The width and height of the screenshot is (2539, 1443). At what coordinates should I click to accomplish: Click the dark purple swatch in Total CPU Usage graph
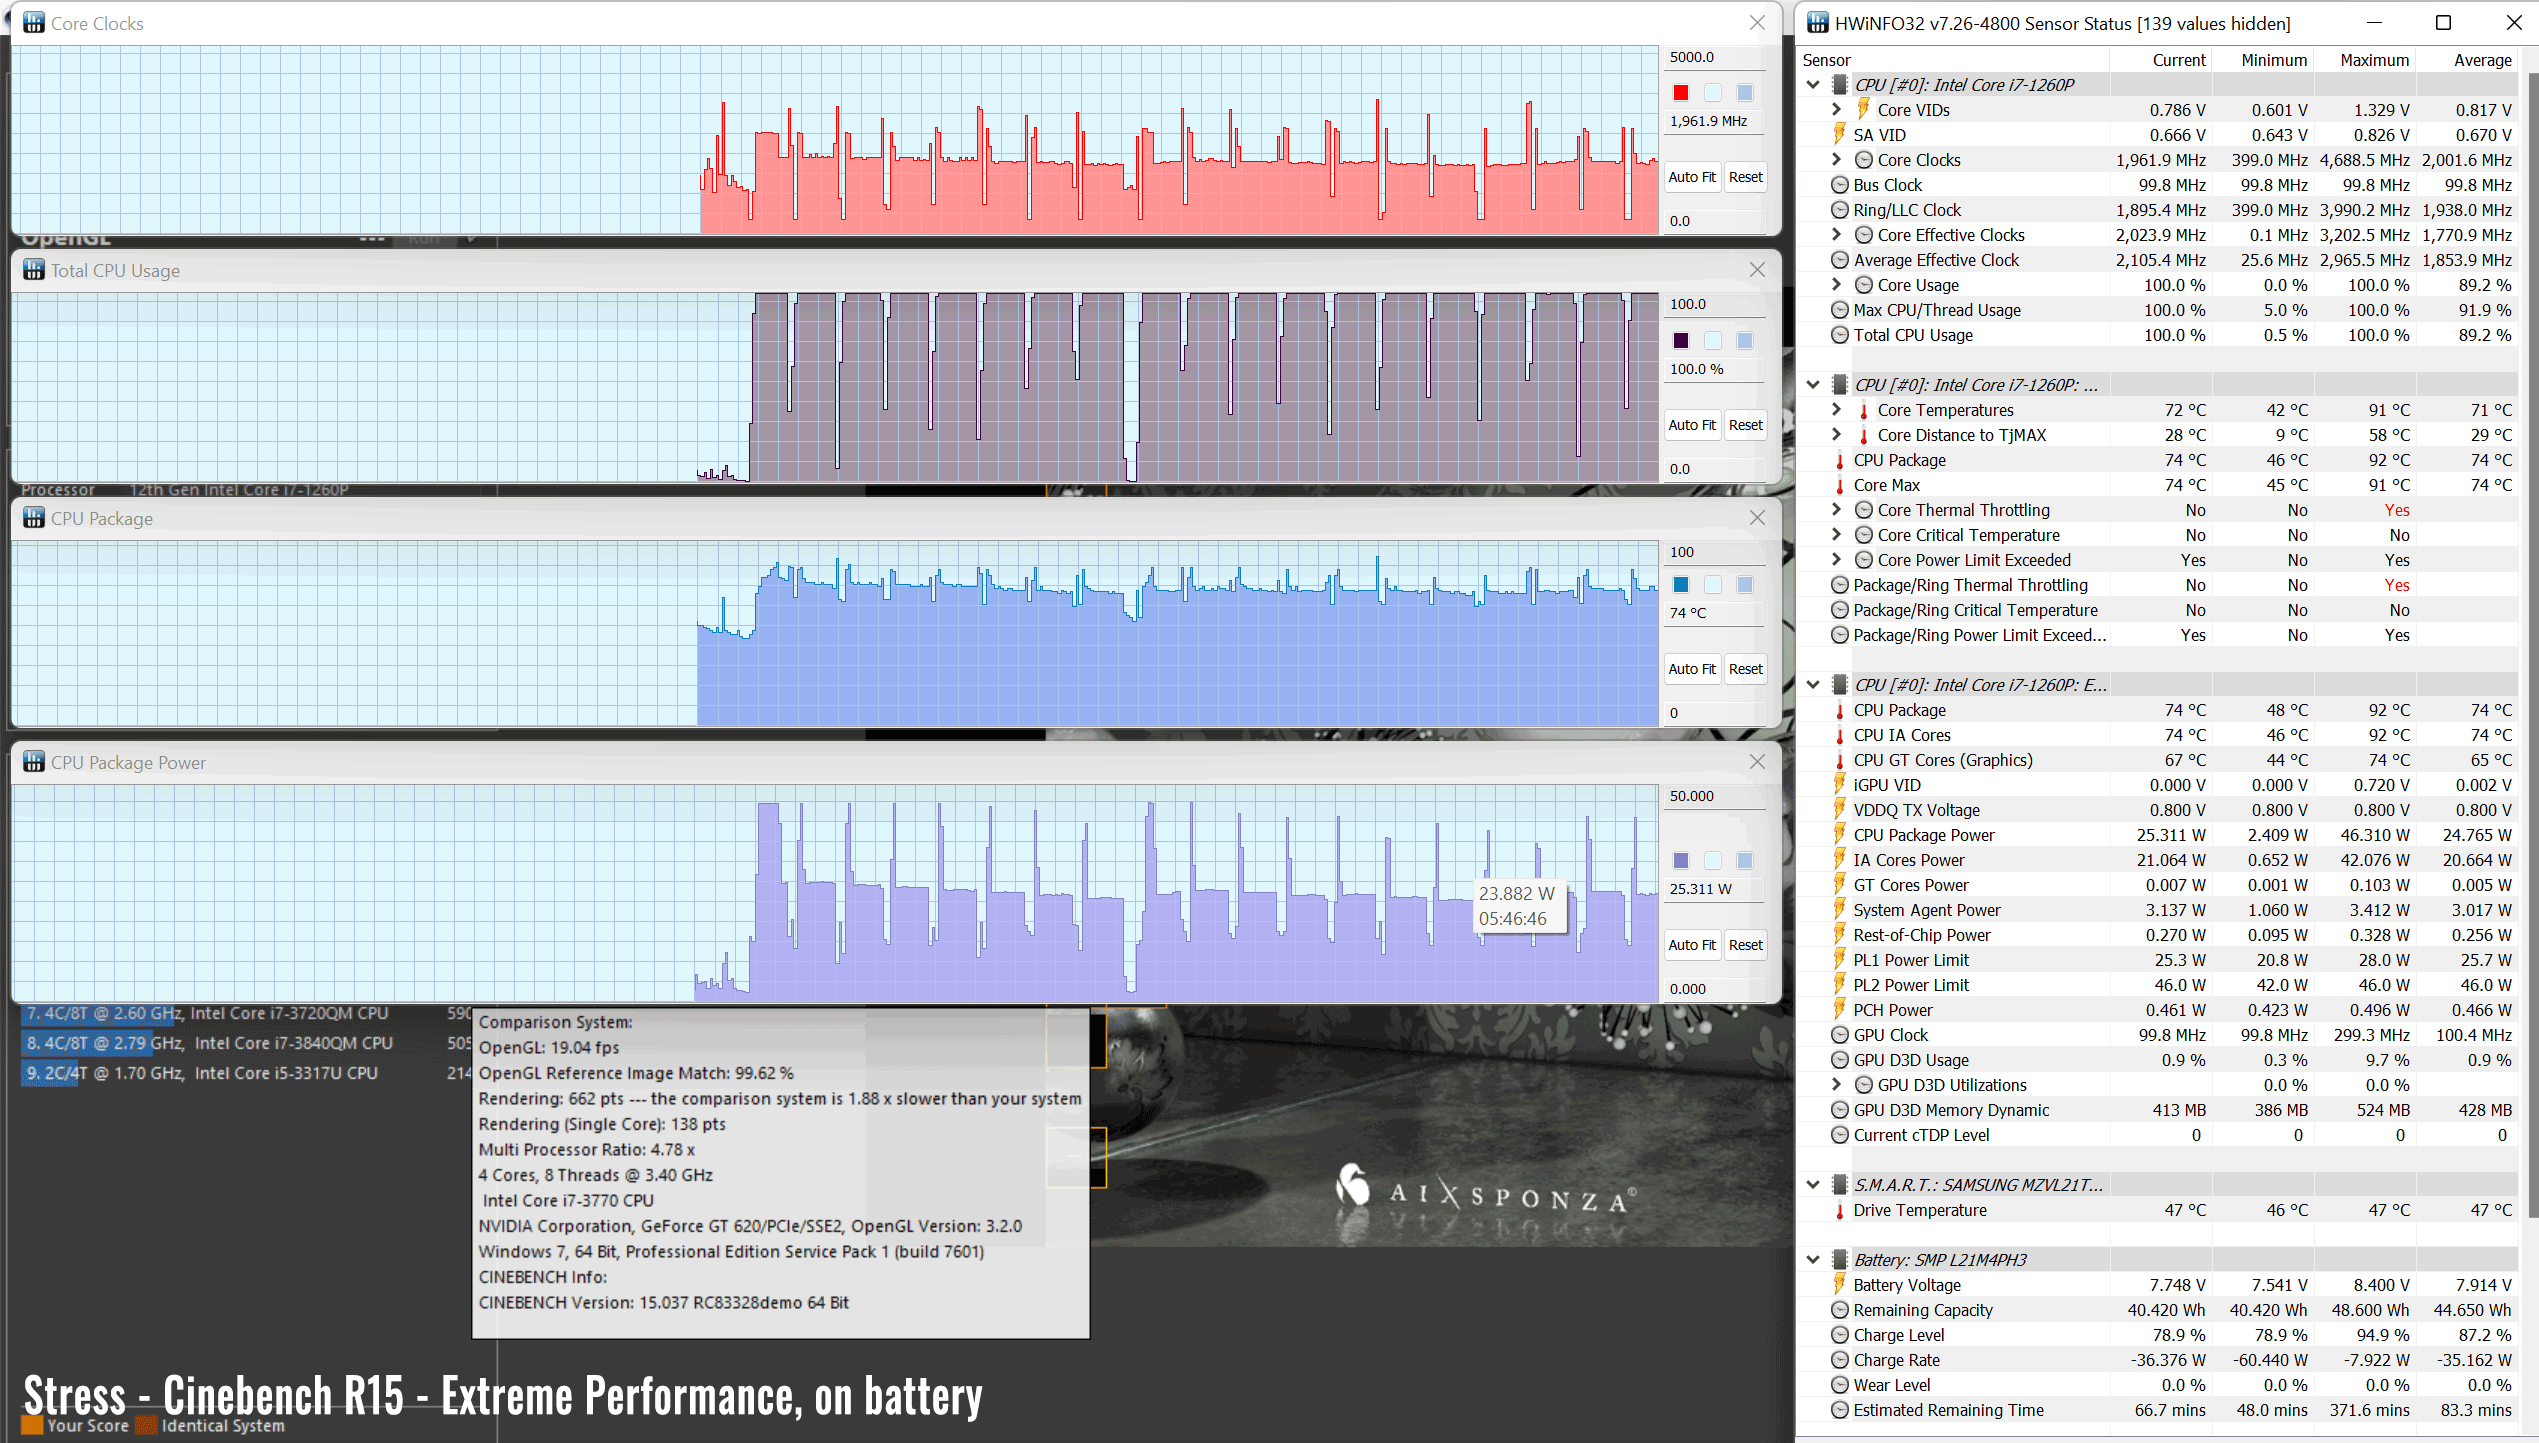coord(1681,341)
